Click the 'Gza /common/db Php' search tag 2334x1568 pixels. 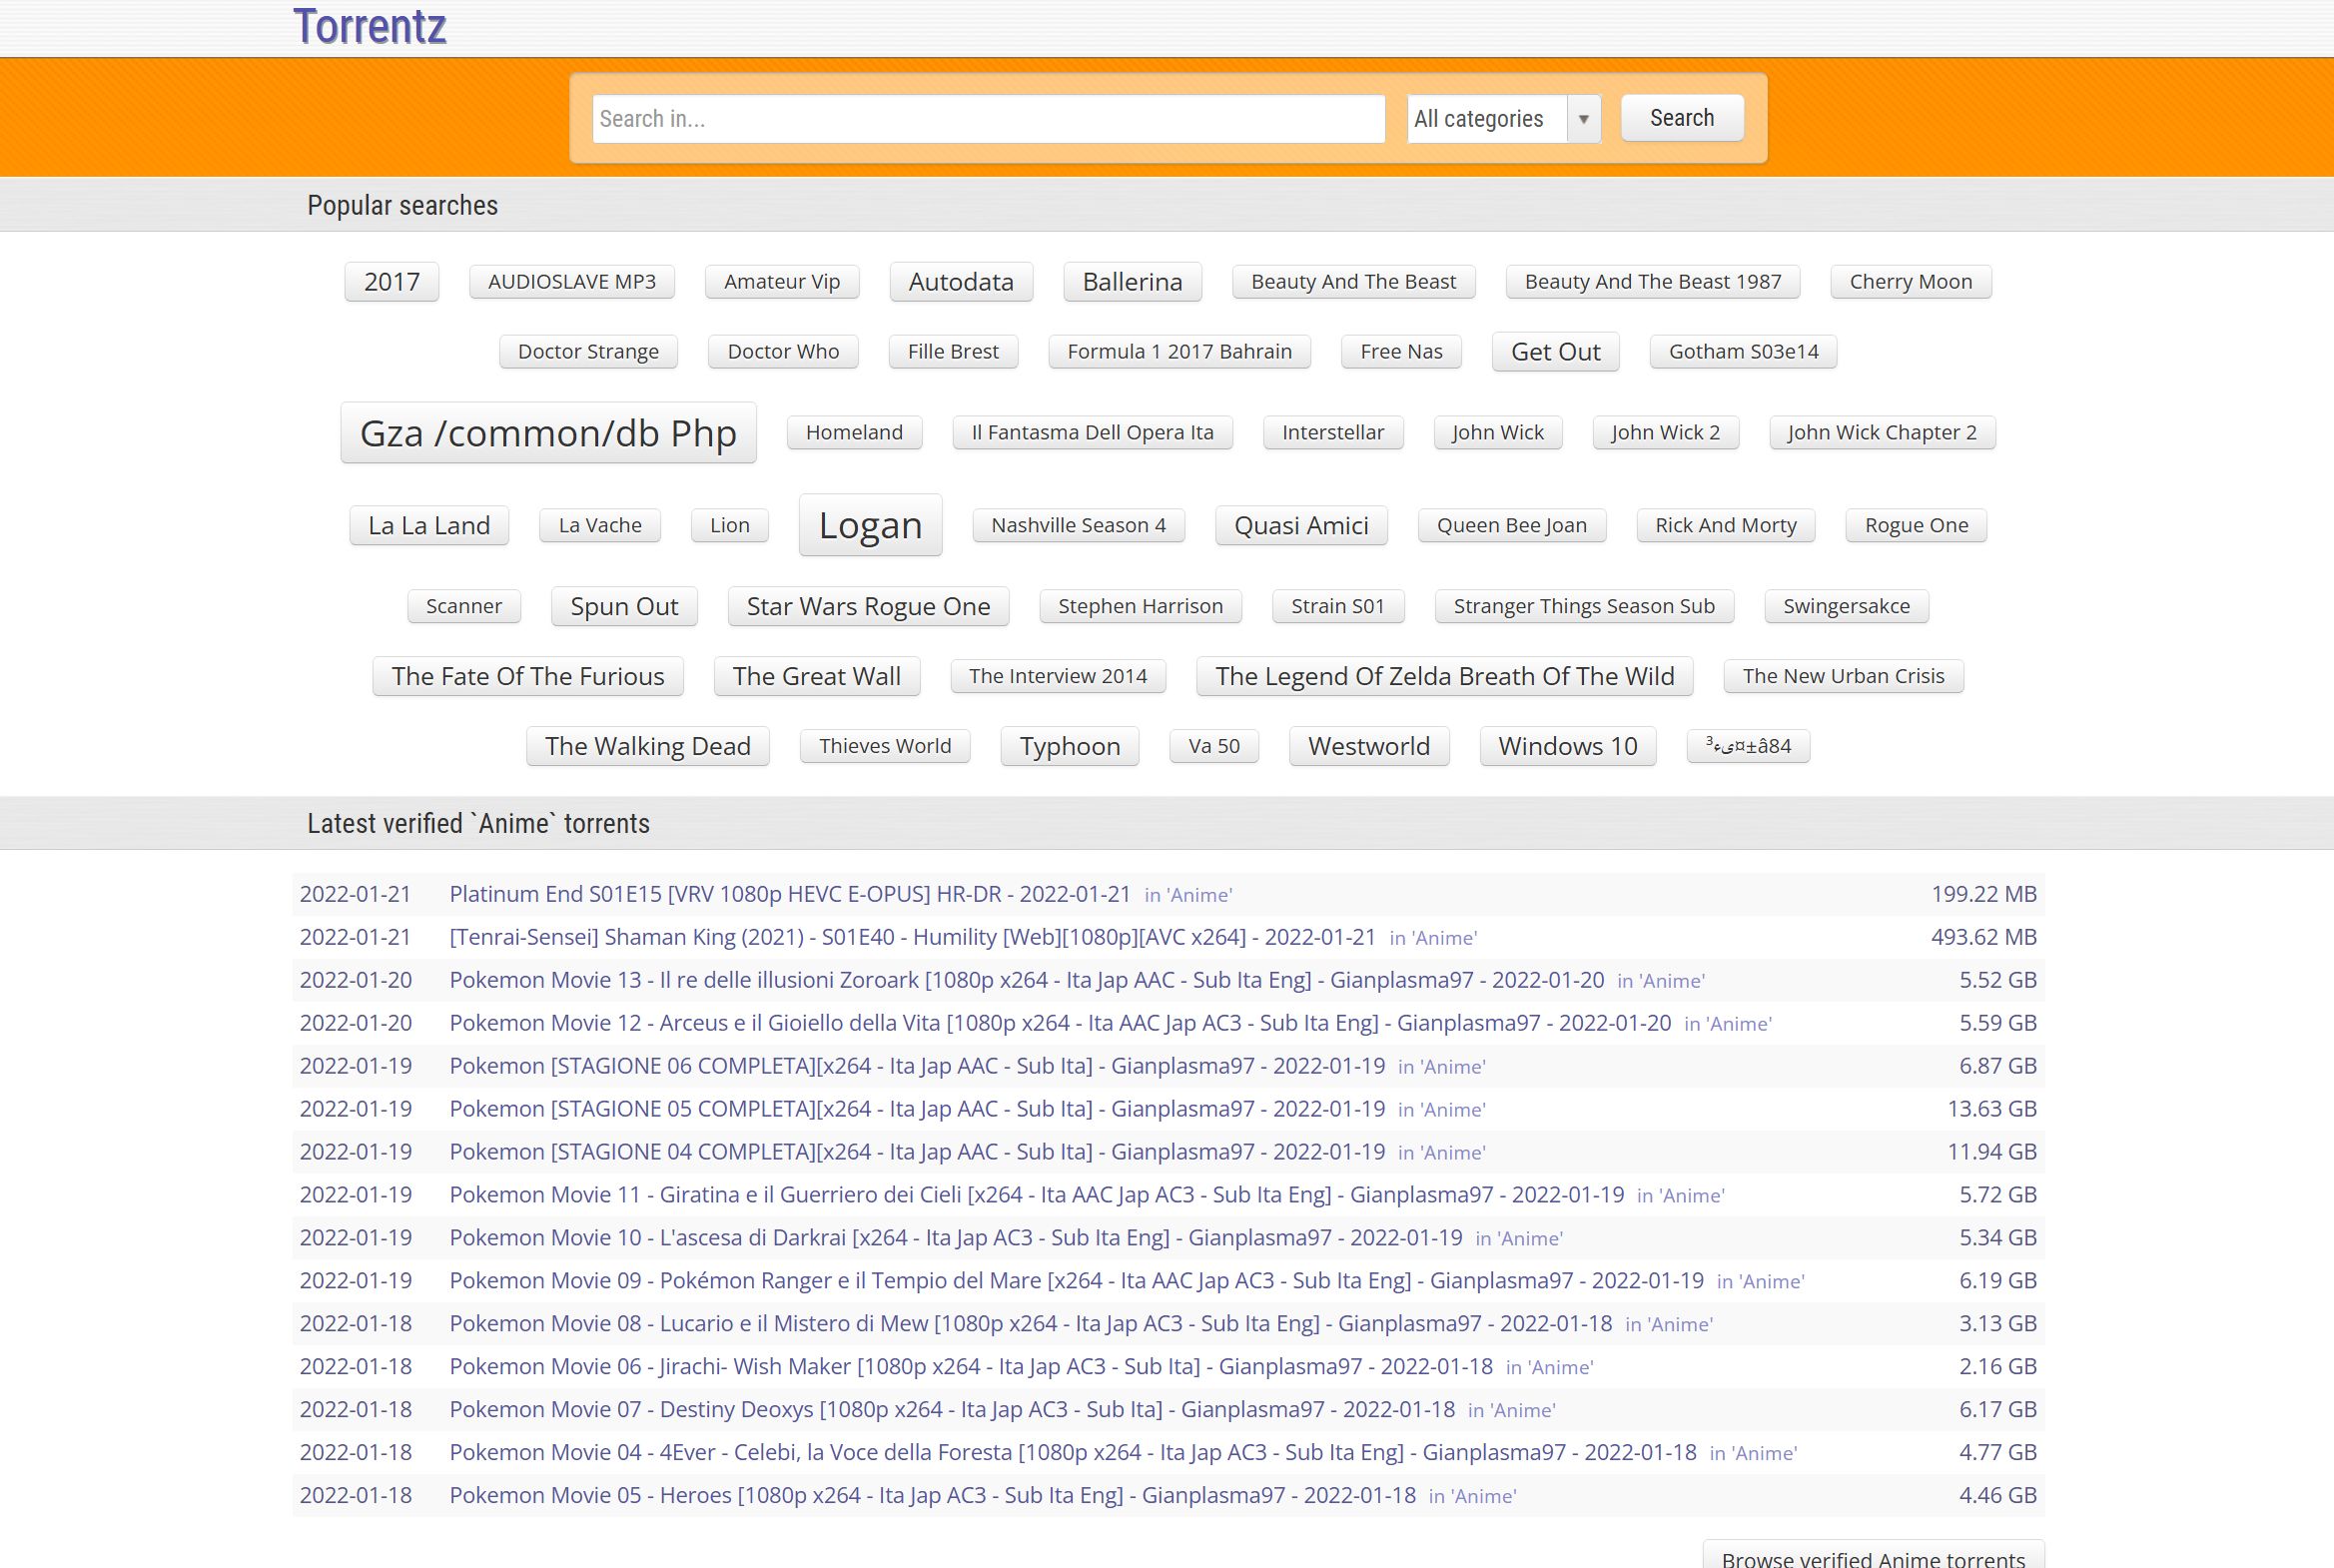(x=548, y=433)
